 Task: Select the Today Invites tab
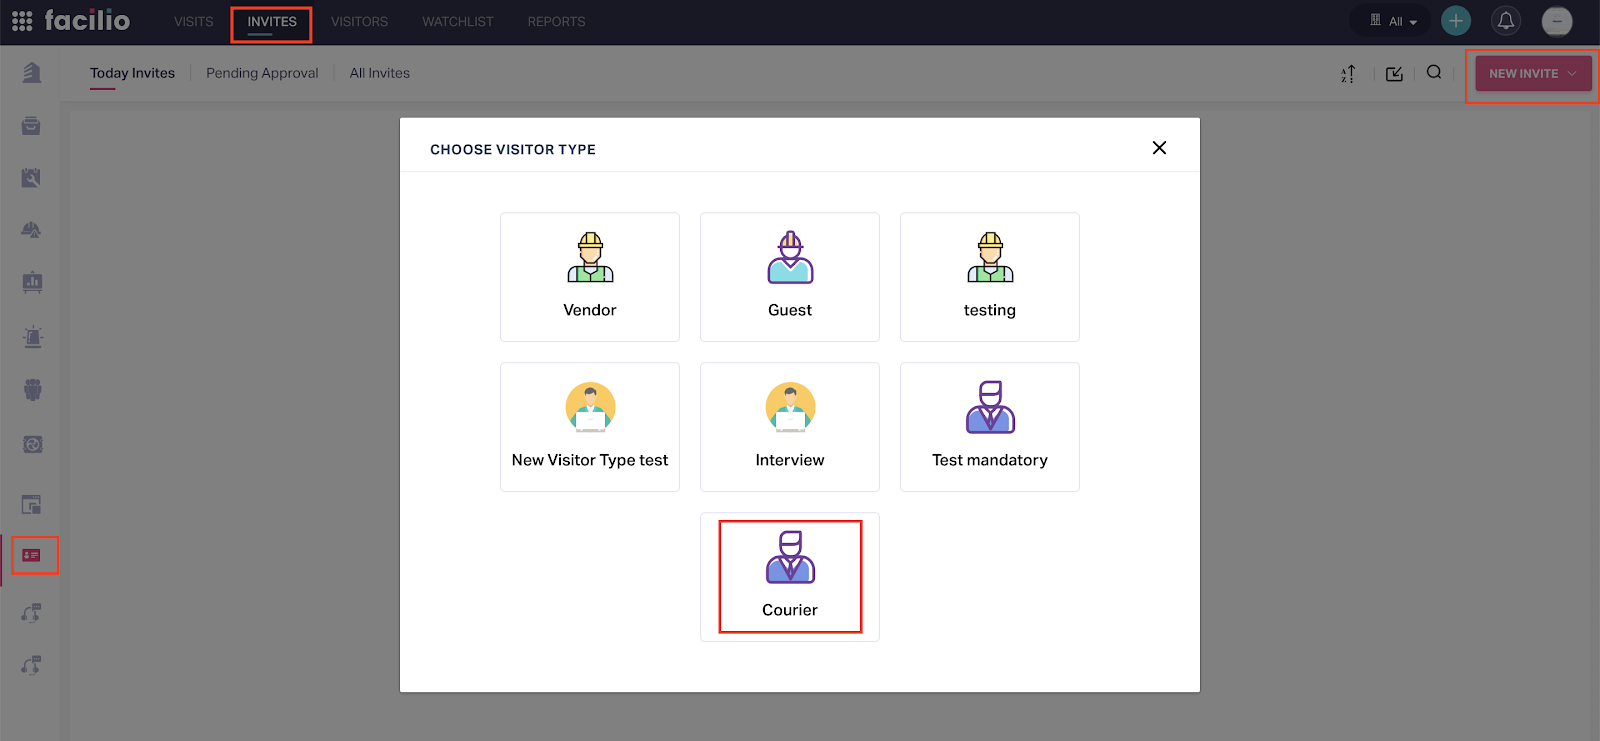132,73
